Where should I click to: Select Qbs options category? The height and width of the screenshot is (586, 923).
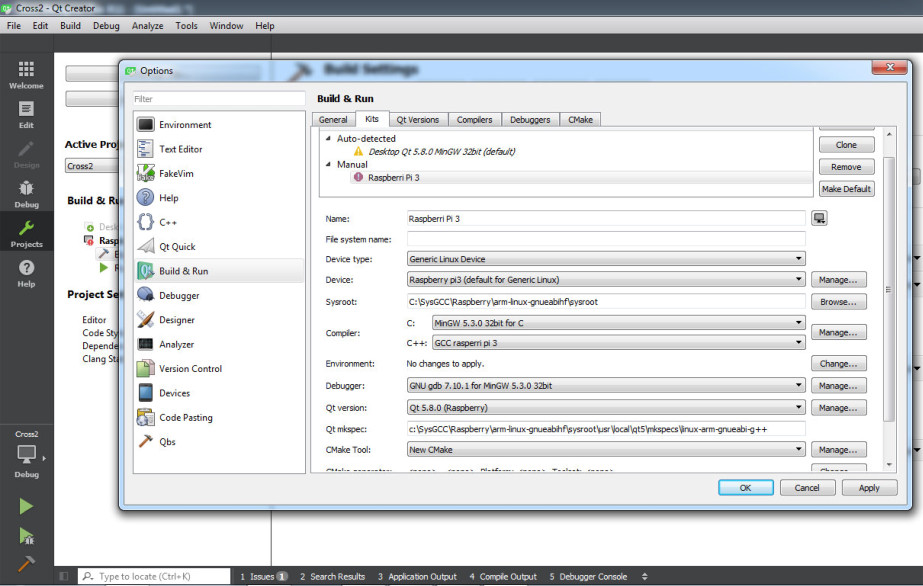(219, 442)
